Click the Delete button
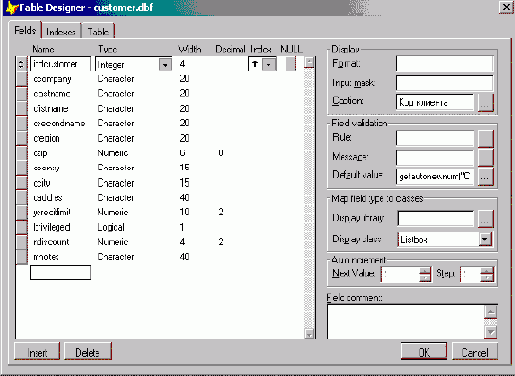 [87, 352]
